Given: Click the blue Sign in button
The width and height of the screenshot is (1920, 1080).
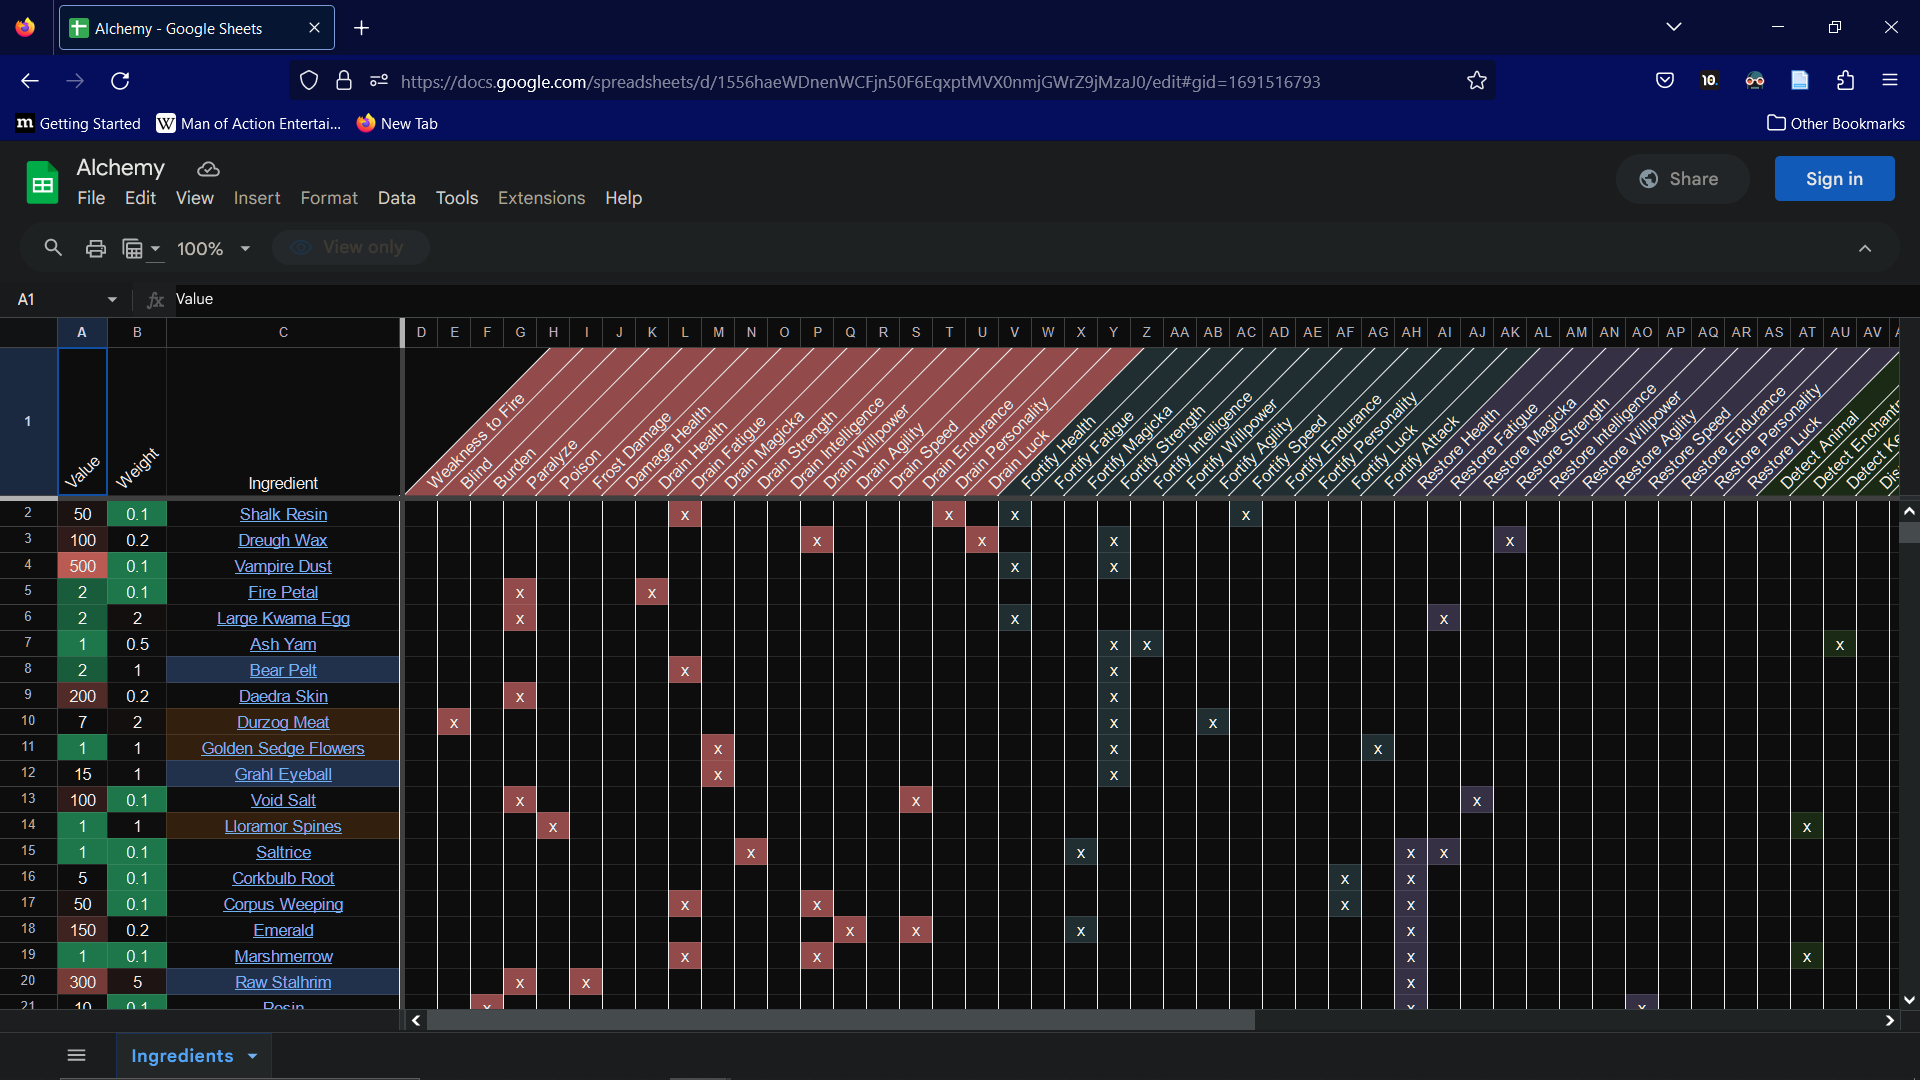Looking at the screenshot, I should coord(1833,179).
